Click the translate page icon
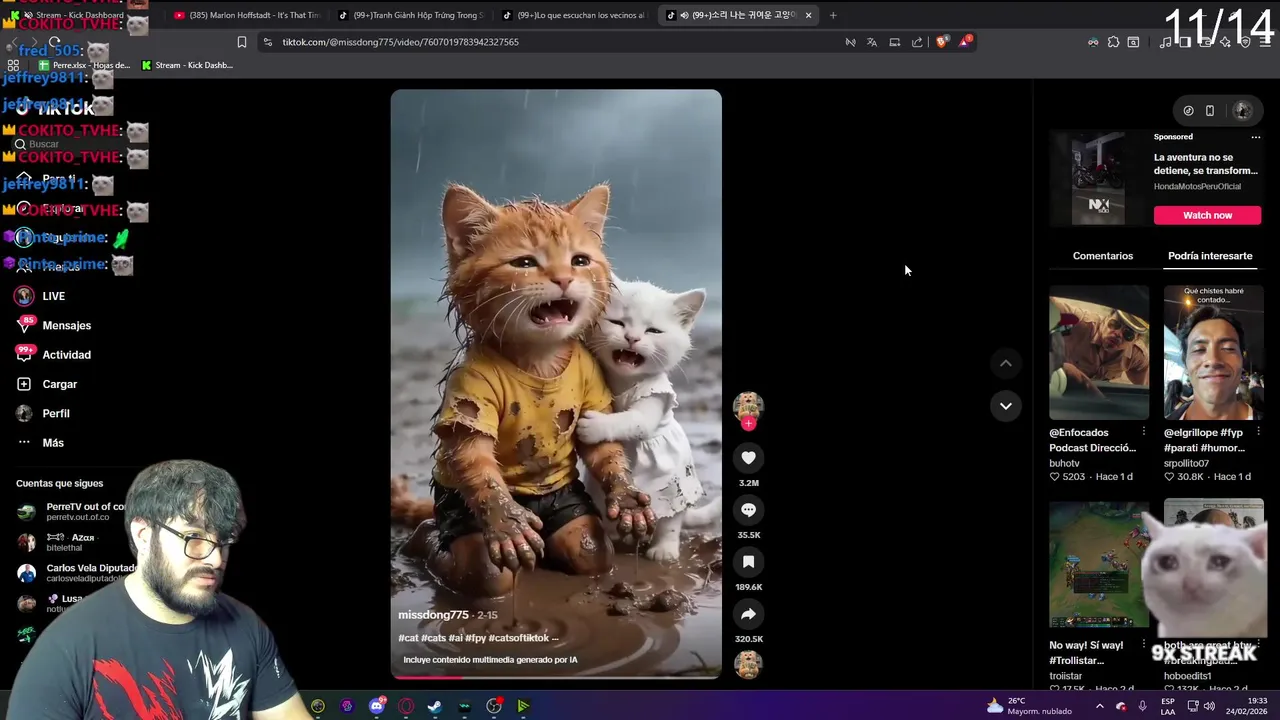 click(872, 42)
